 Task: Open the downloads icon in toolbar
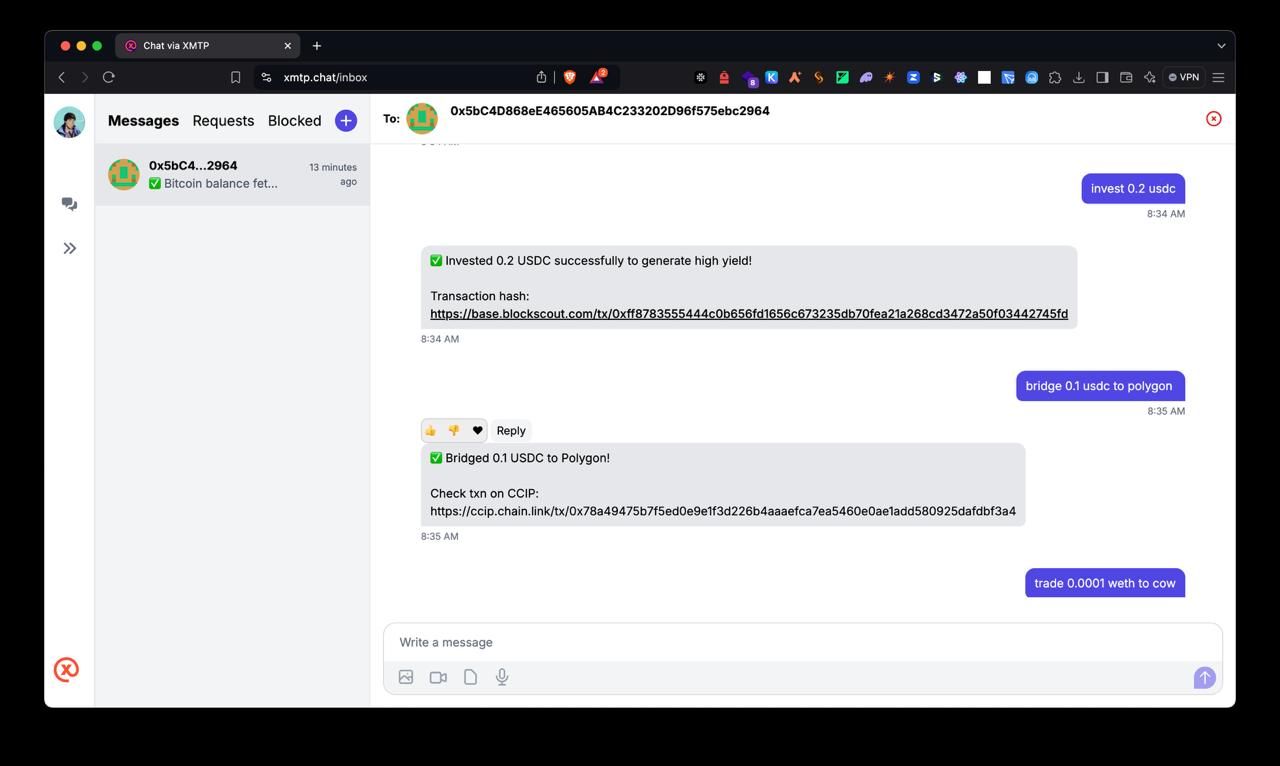point(1079,77)
